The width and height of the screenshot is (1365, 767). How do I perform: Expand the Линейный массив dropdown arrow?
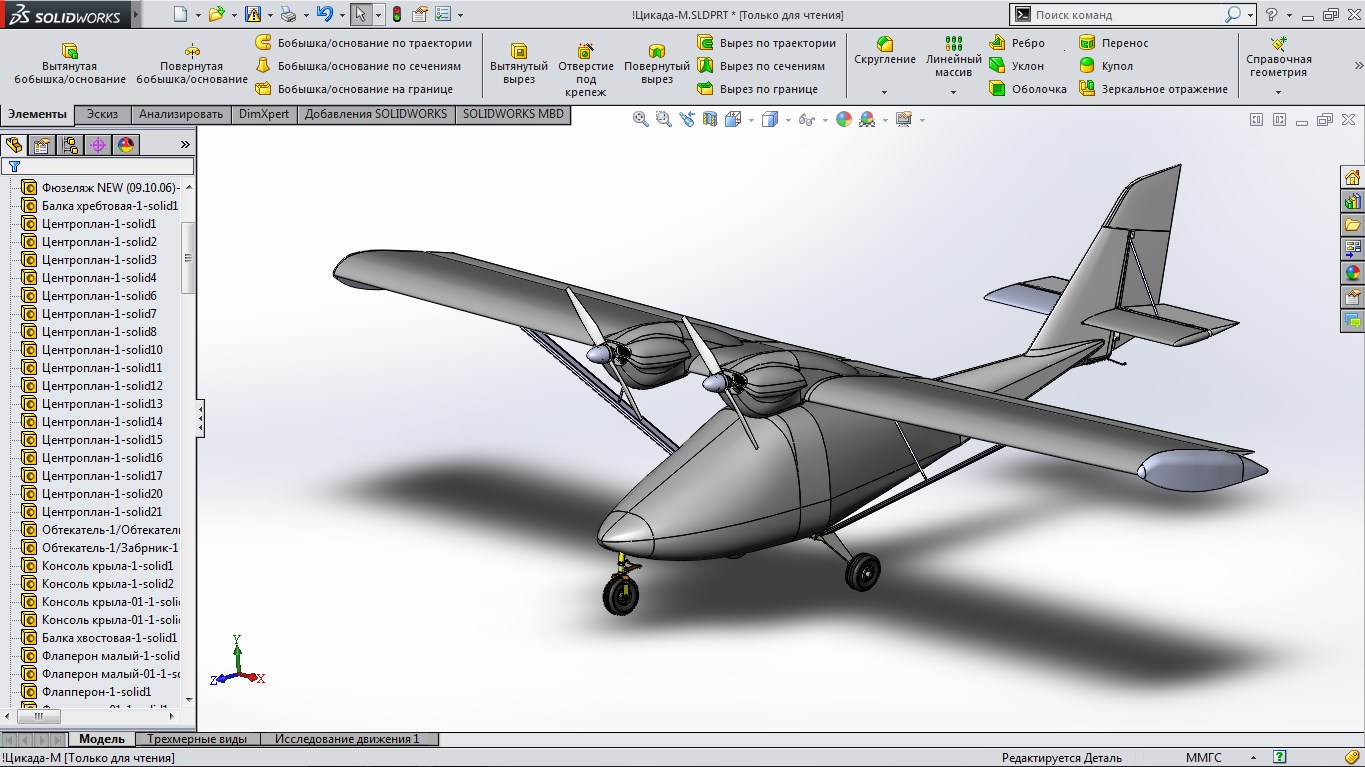coord(953,92)
